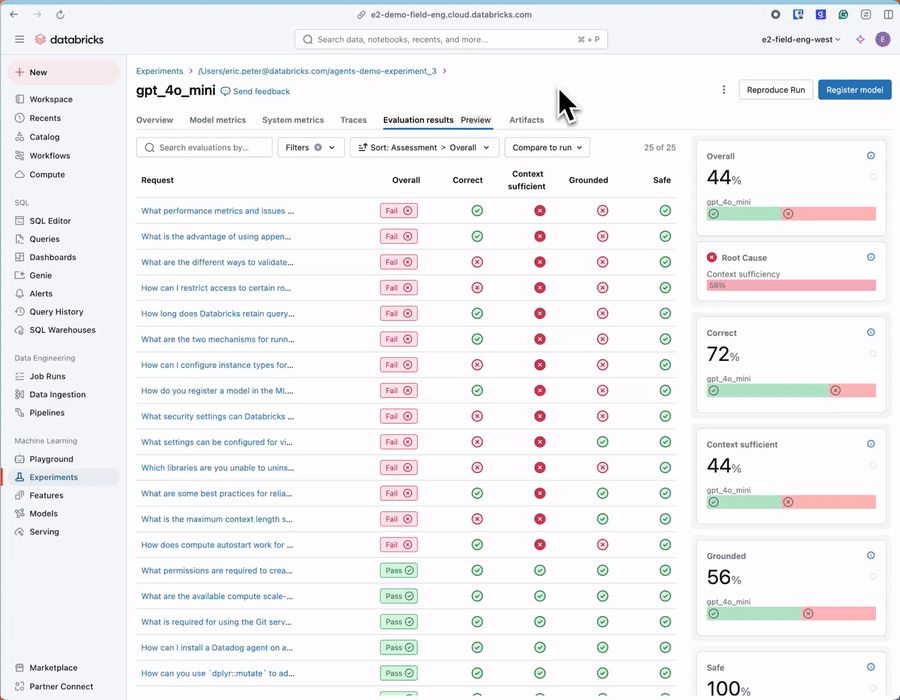The image size is (900, 700).
Task: Open Features in the sidebar
Action: coord(46,496)
